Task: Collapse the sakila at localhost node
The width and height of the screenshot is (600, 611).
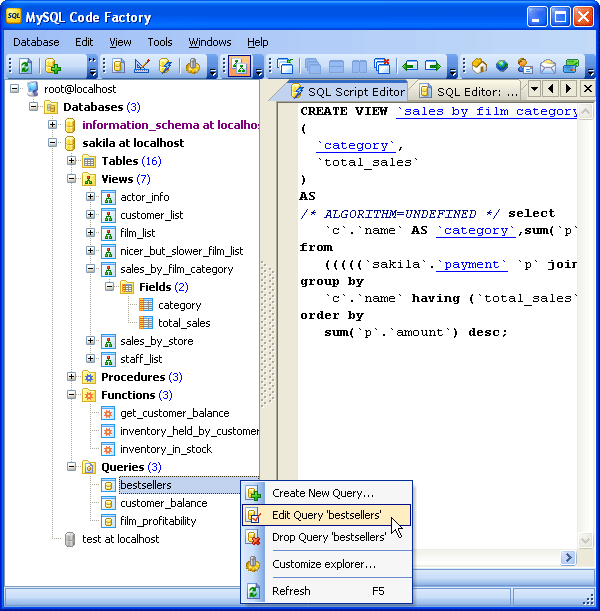Action: point(52,143)
